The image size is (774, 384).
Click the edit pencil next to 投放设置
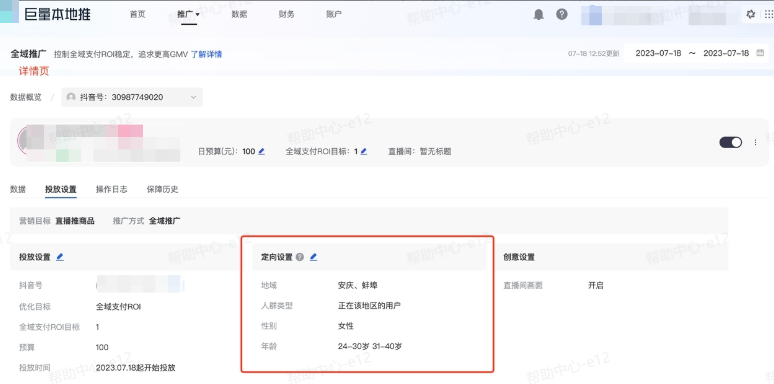tap(60, 257)
